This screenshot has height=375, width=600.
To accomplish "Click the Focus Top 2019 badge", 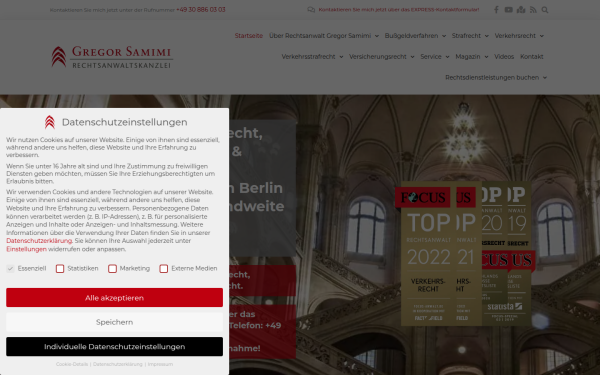I will click(520, 254).
